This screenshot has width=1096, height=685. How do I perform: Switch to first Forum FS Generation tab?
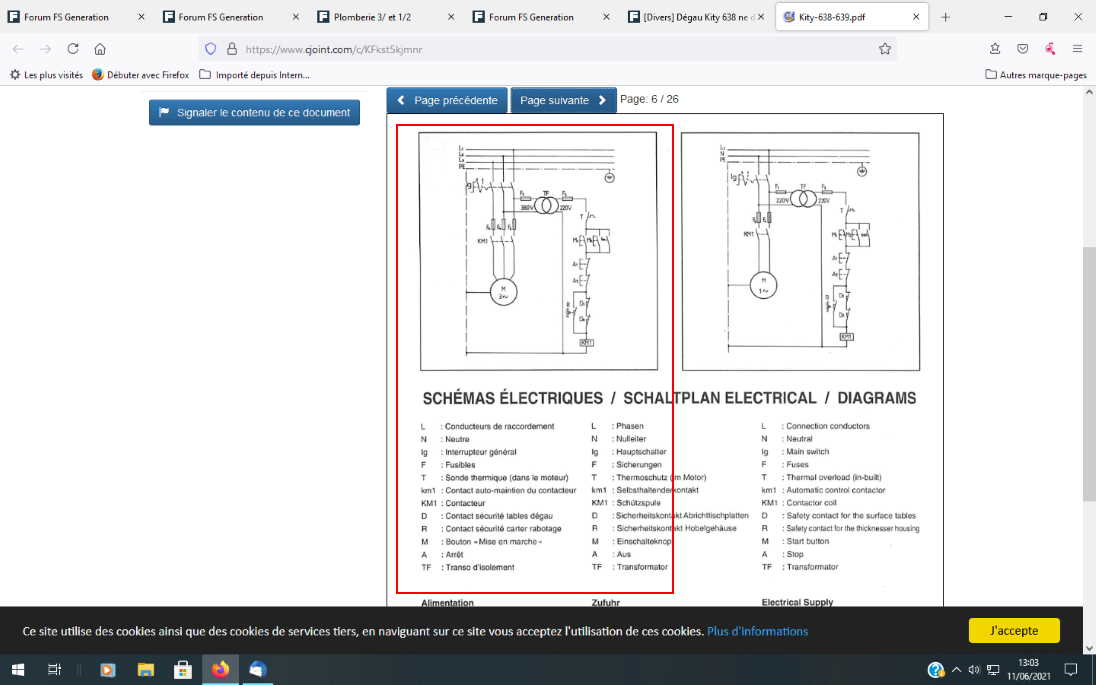[66, 17]
